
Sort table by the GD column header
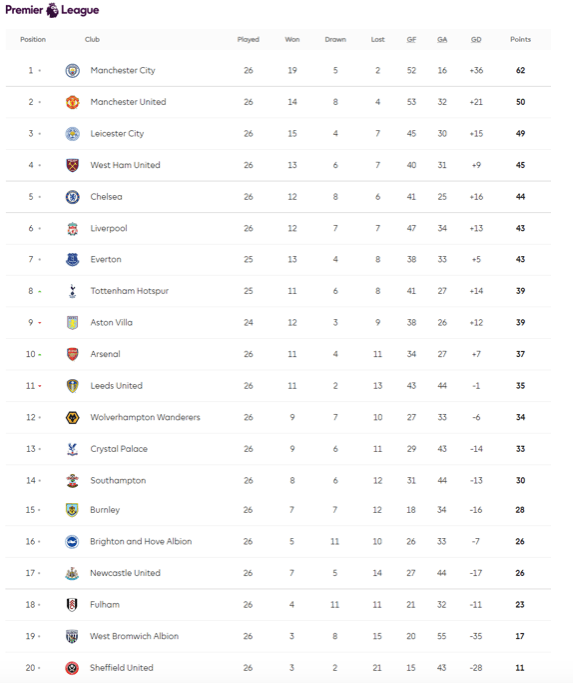(476, 39)
